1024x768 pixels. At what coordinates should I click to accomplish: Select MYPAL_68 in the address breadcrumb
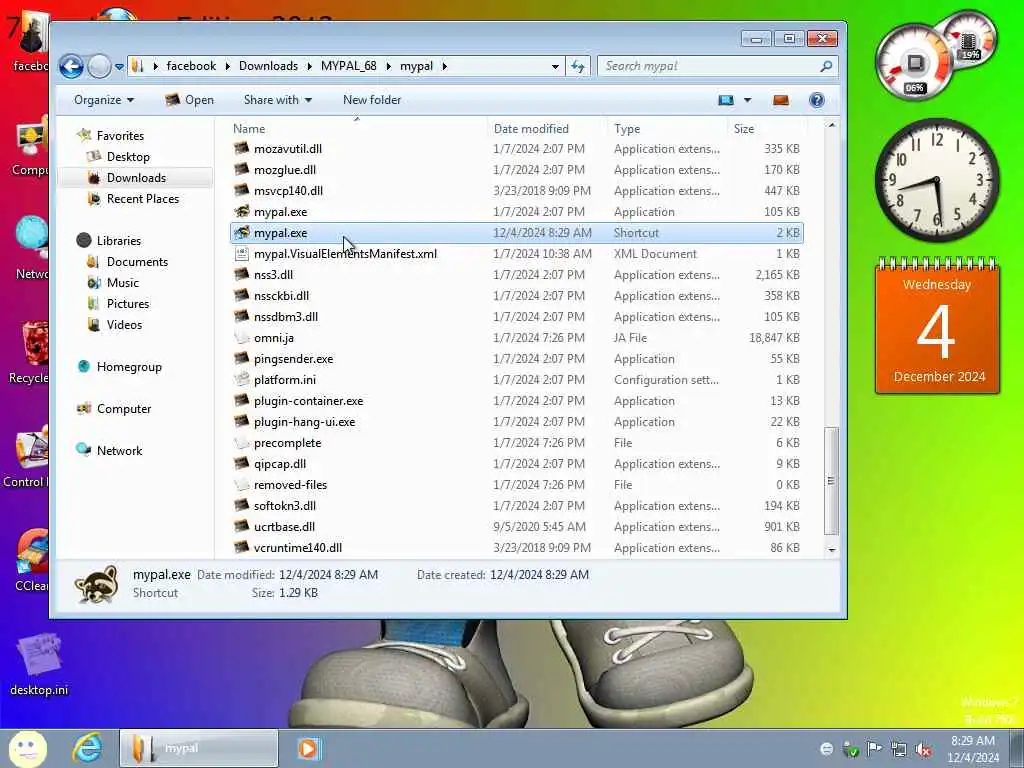[x=348, y=66]
